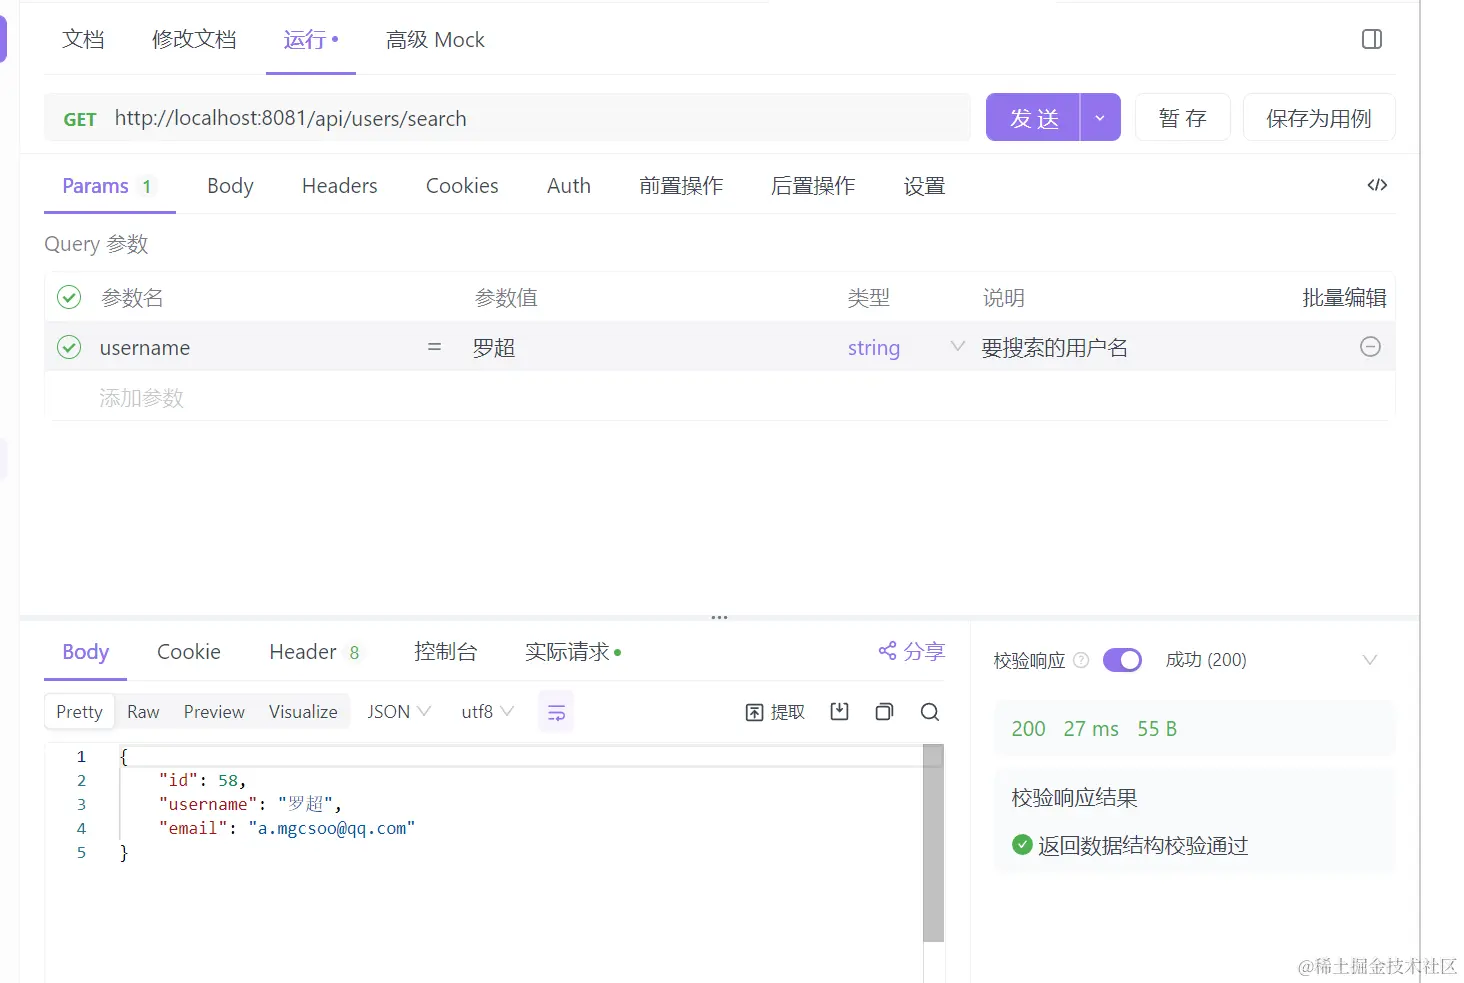Click the 分享 share icon
The image size is (1464, 983).
(x=911, y=651)
